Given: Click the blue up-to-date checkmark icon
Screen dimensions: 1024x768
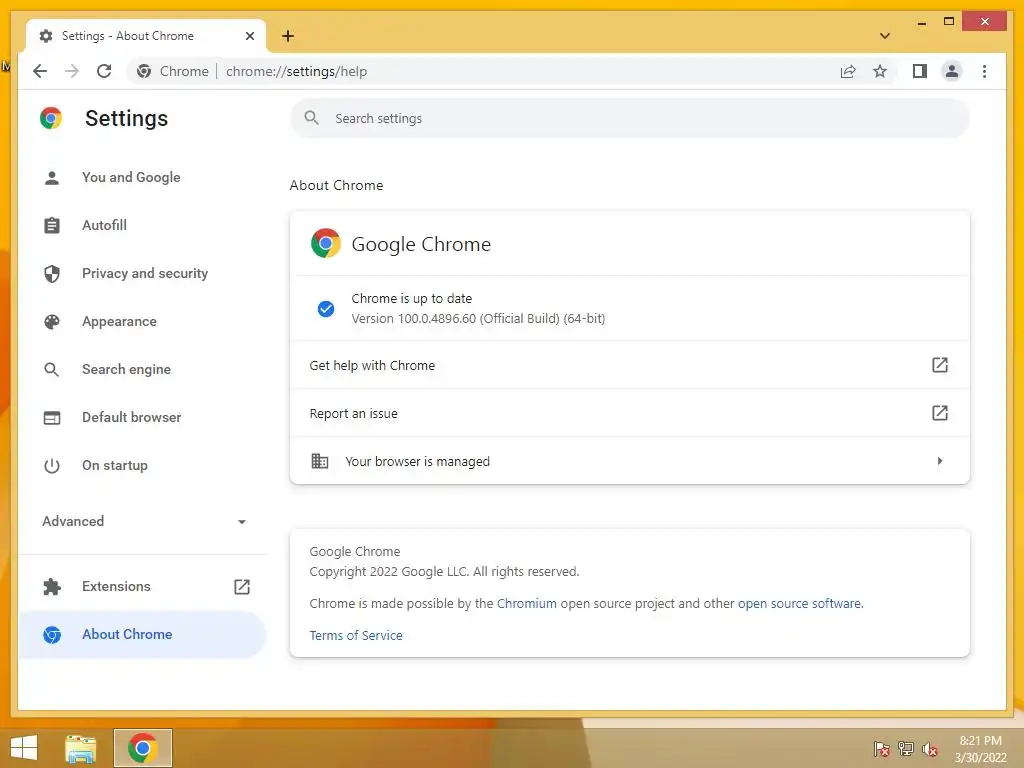Looking at the screenshot, I should point(325,309).
